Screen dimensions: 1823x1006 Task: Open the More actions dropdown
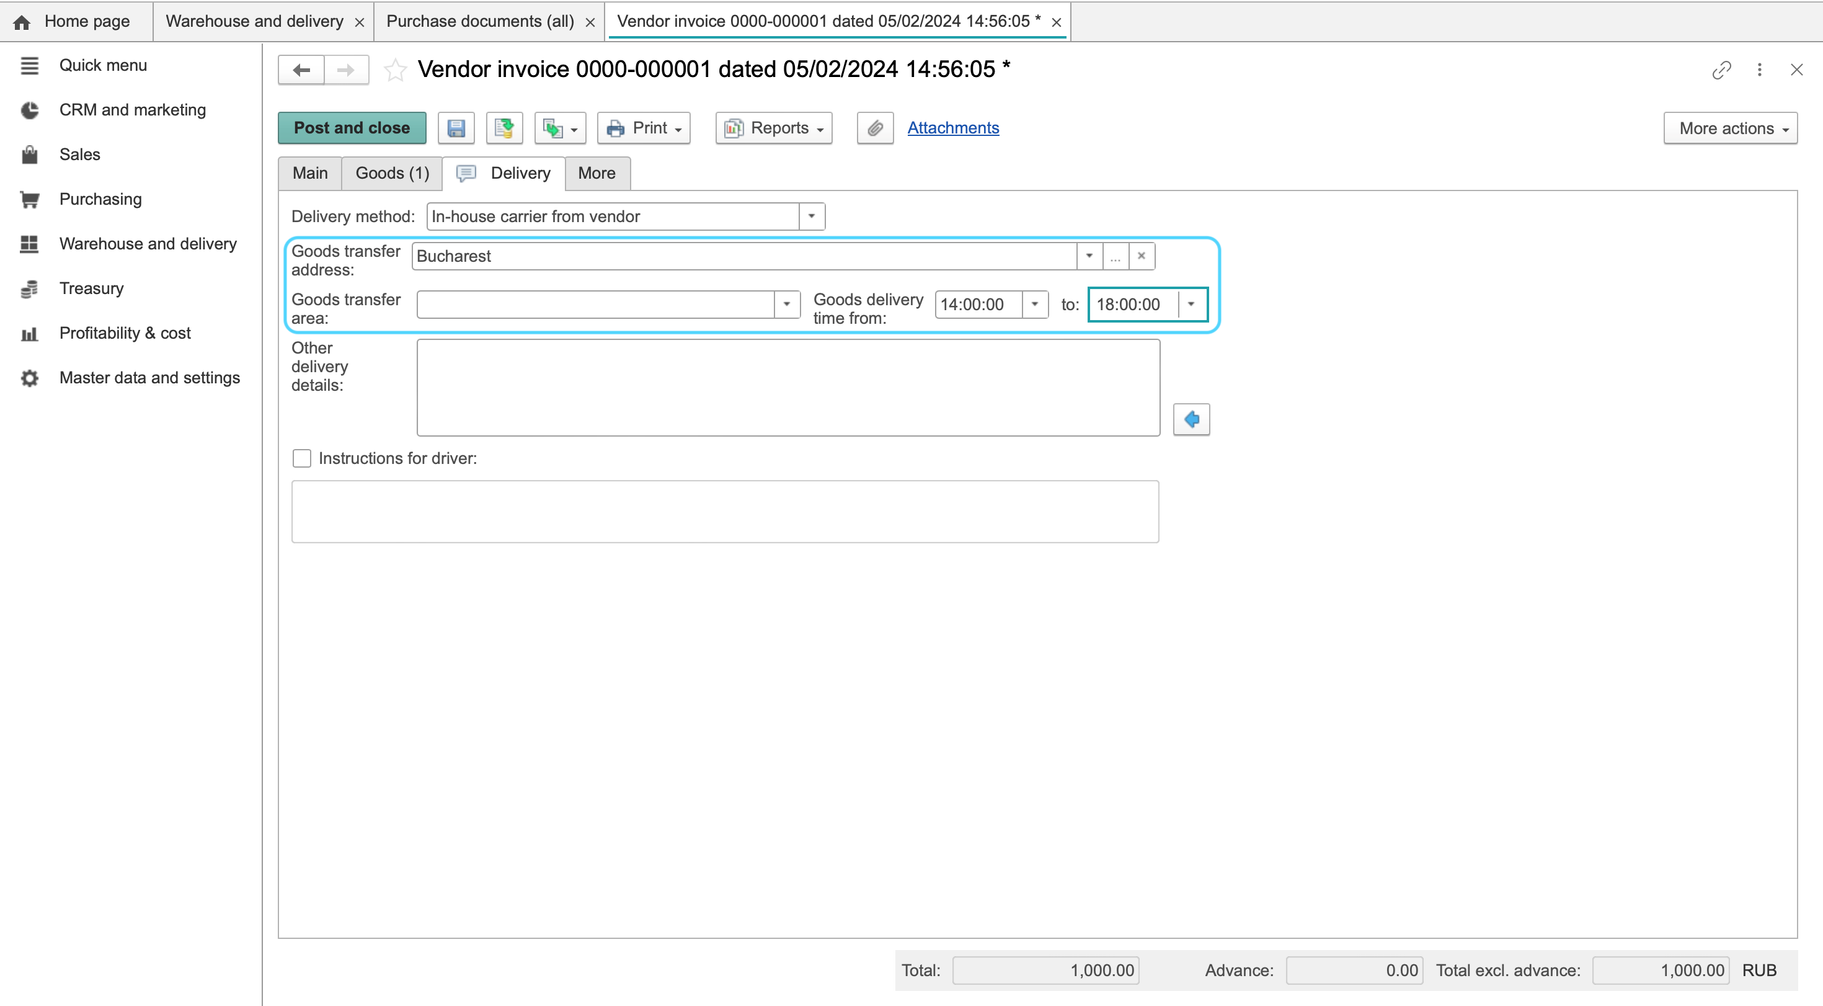coord(1731,128)
